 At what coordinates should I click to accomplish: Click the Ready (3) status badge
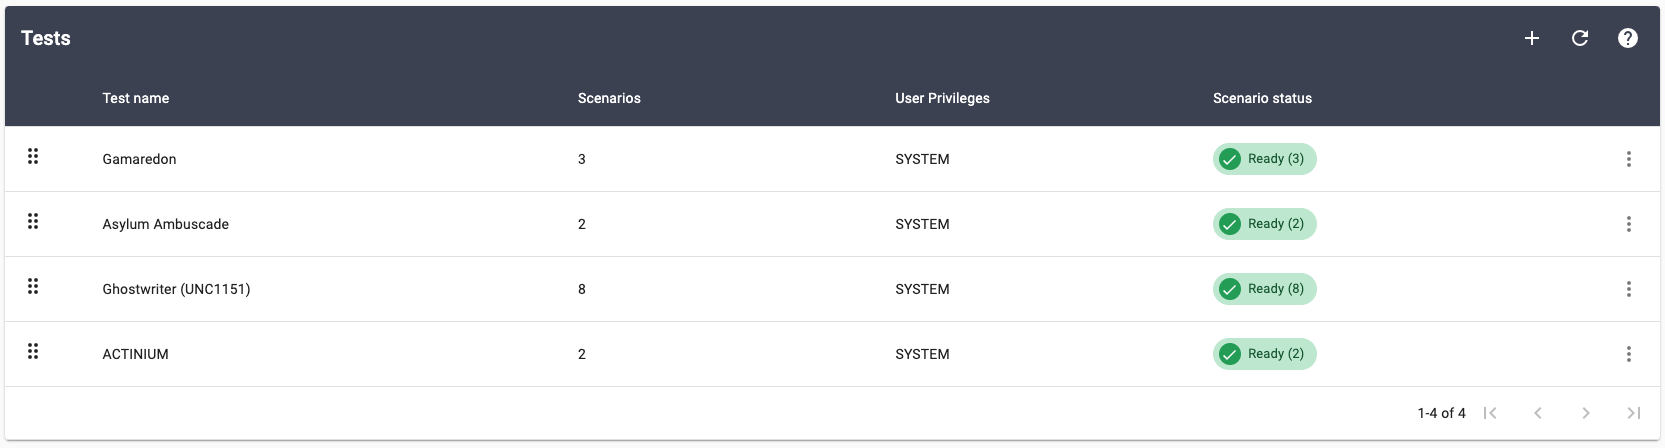(x=1264, y=159)
